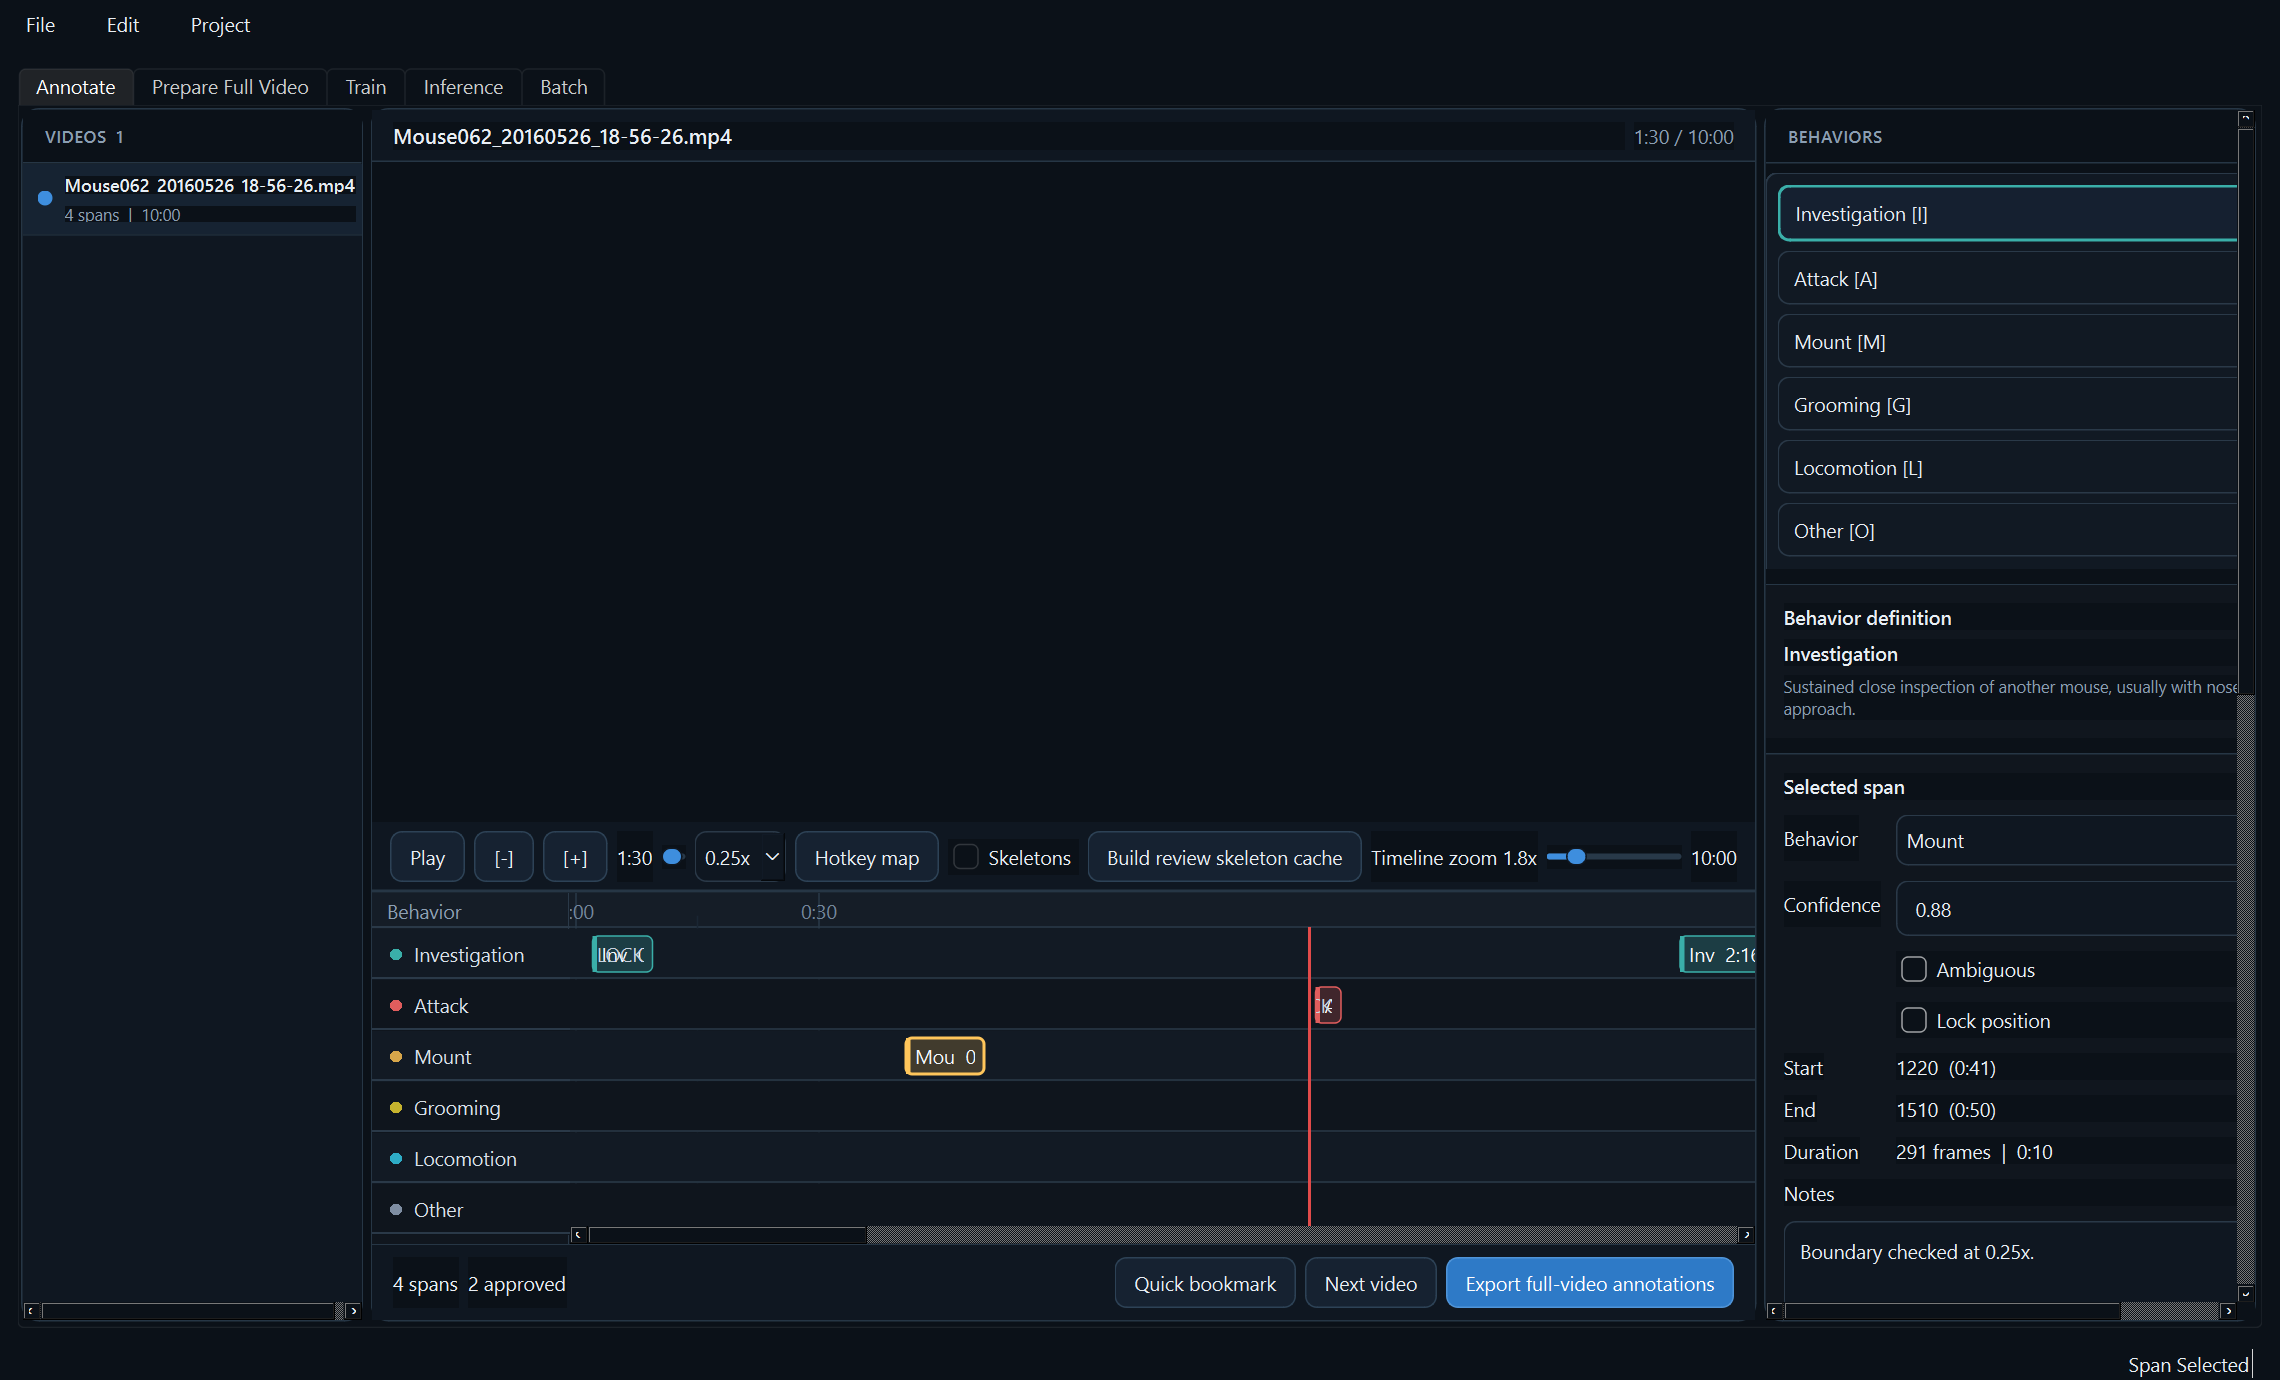Click timeline scrollbar right arrow
Image resolution: width=2280 pixels, height=1380 pixels.
click(x=1746, y=1234)
